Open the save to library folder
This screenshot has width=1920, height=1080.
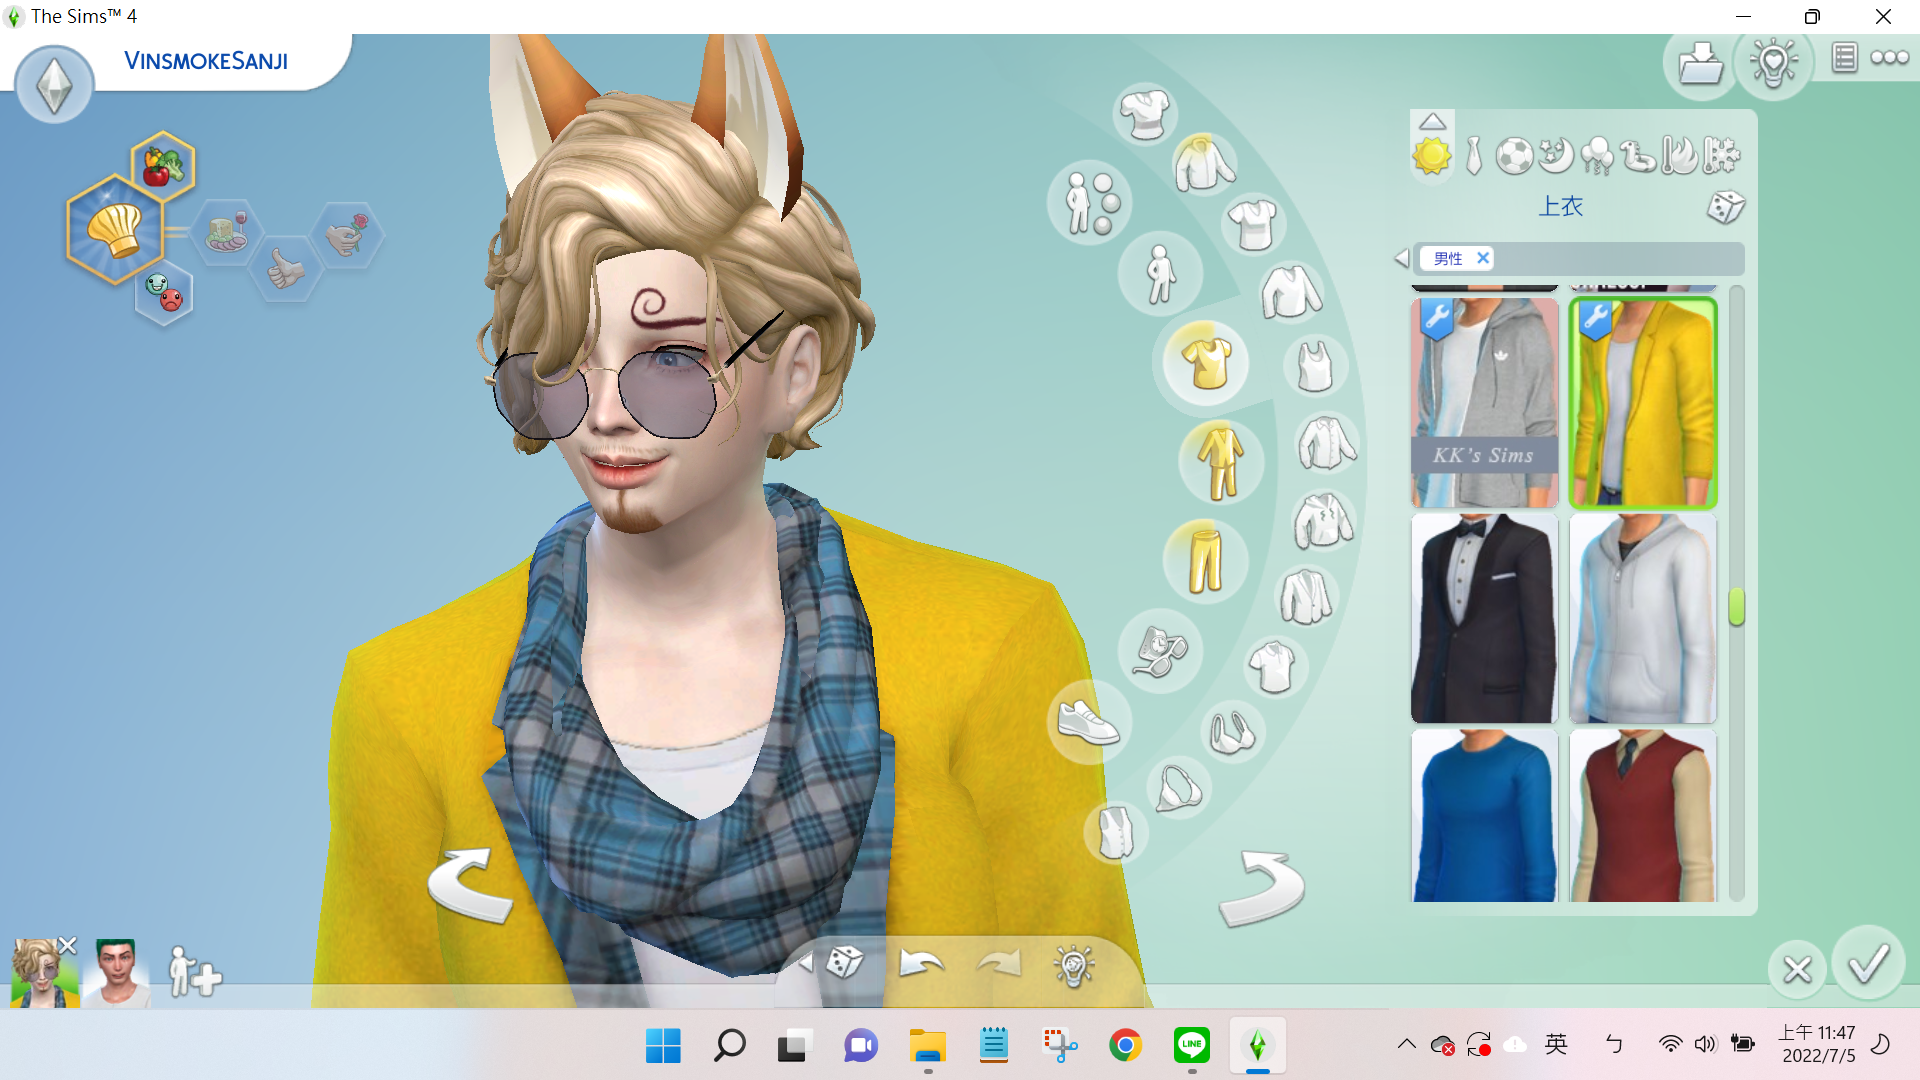click(x=1700, y=63)
